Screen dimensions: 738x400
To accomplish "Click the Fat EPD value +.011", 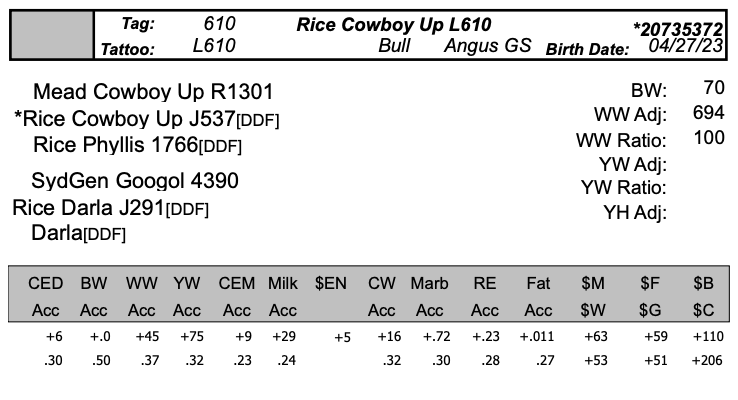I will tap(537, 337).
